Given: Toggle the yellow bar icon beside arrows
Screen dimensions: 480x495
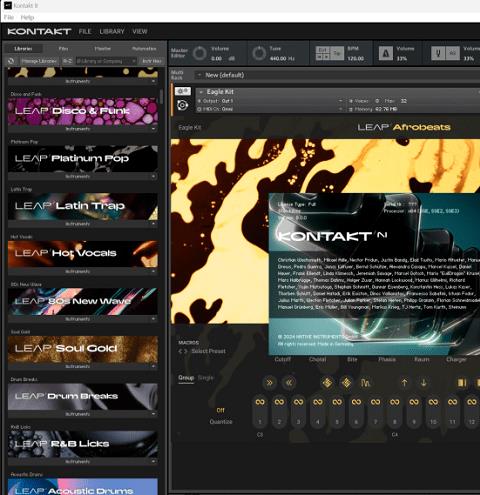Looking at the screenshot, I should (x=462, y=383).
